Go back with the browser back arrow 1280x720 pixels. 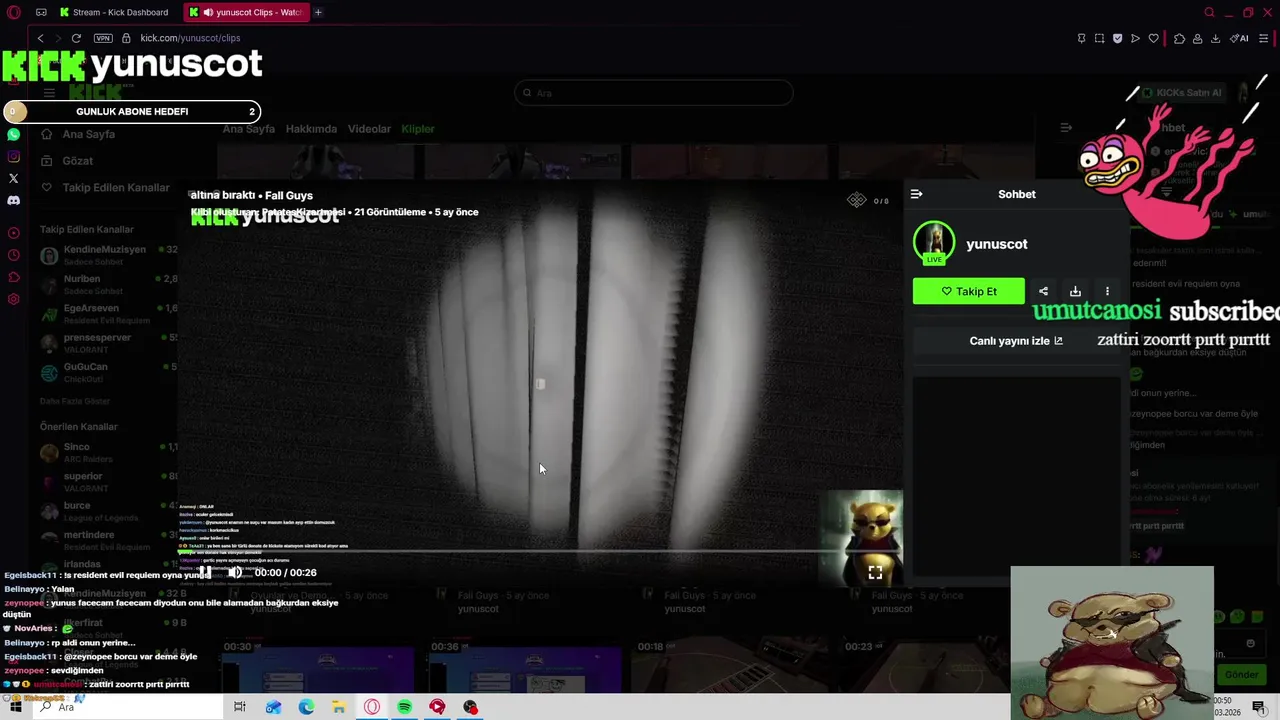[x=40, y=38]
